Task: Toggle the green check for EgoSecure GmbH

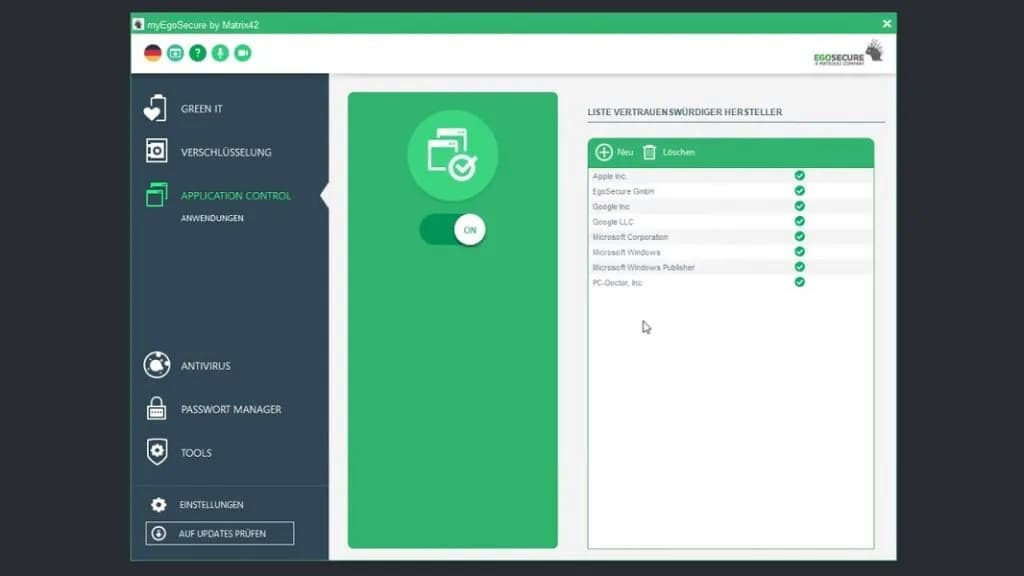Action: click(x=799, y=191)
